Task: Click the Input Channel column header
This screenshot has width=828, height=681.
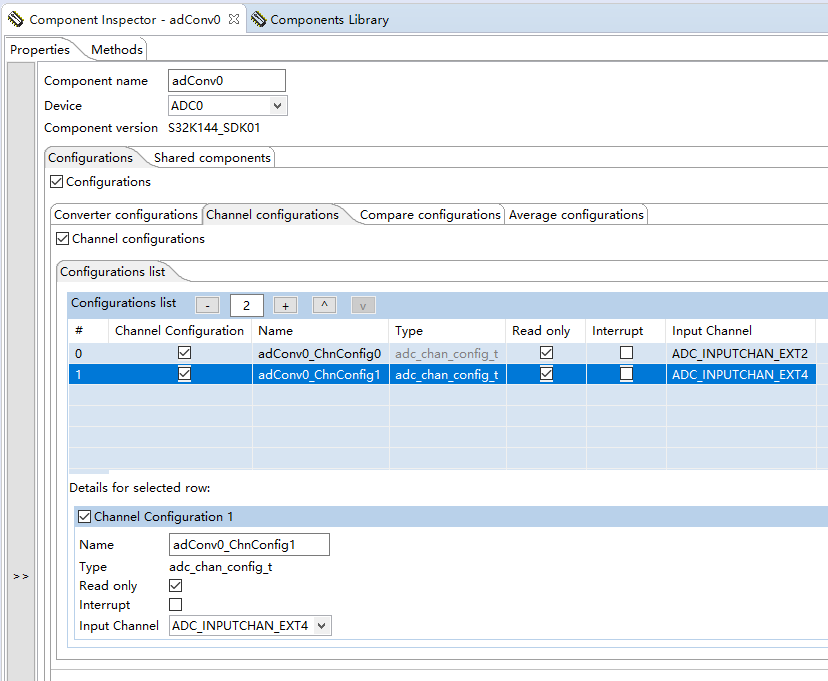Action: point(740,331)
